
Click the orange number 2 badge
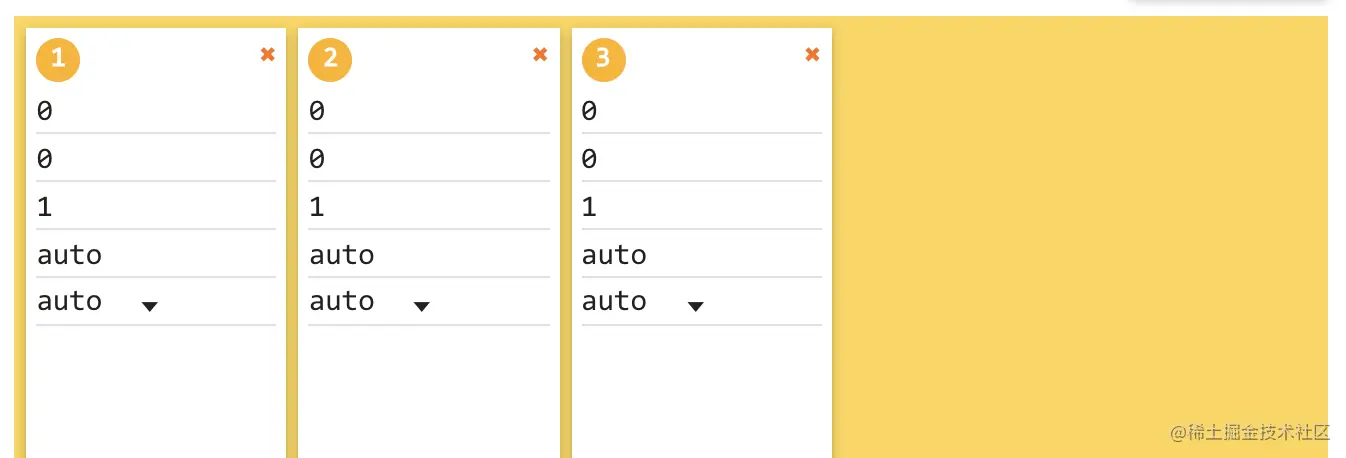[330, 59]
